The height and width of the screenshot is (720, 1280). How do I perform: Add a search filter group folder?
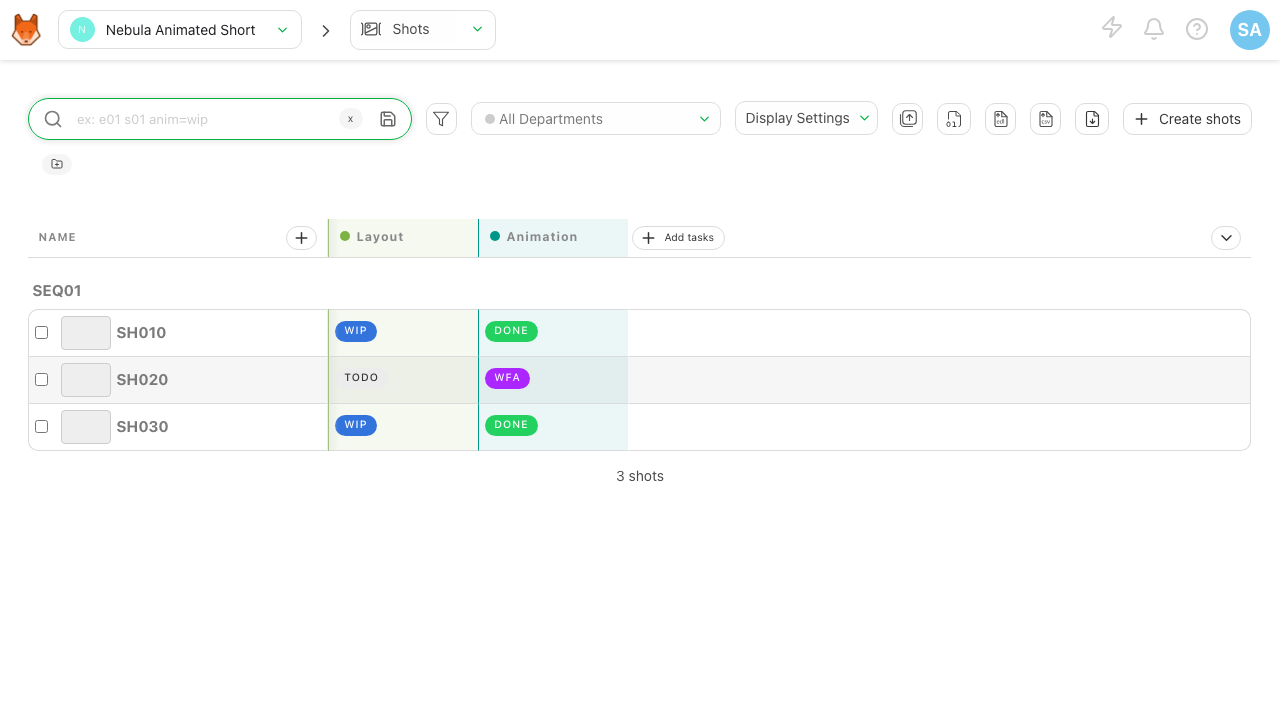(x=57, y=164)
